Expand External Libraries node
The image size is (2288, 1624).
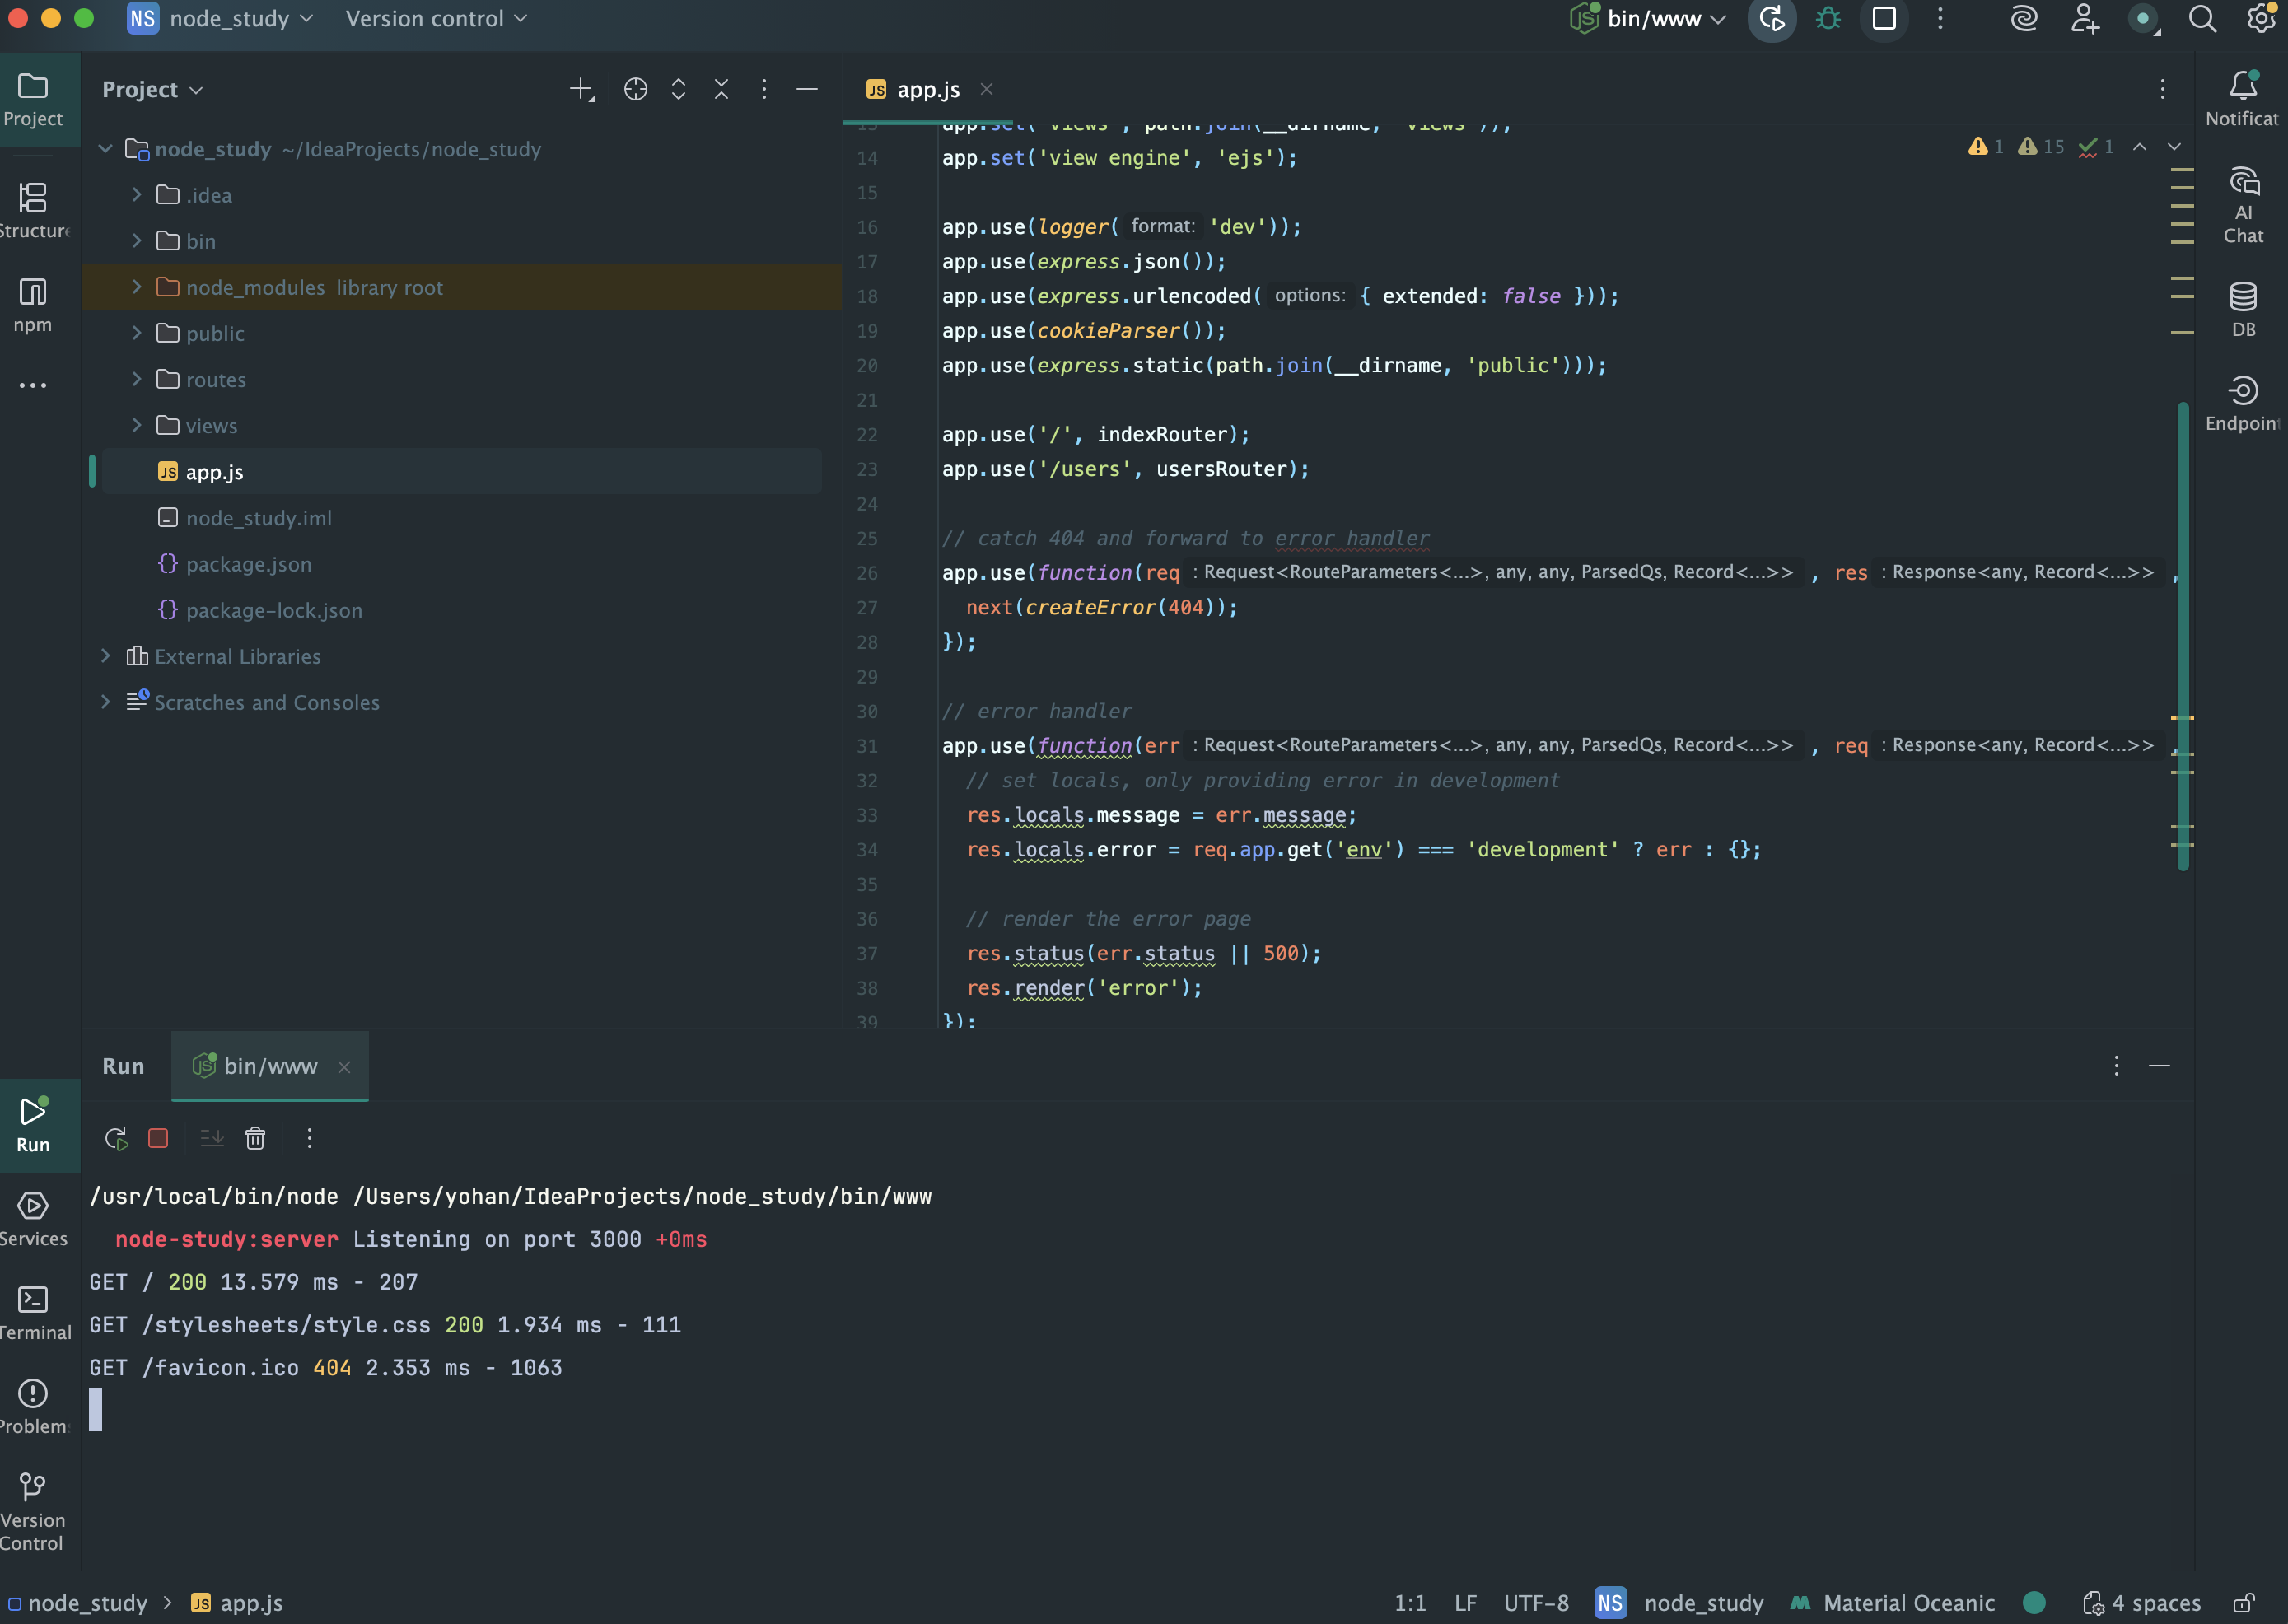coord(106,656)
